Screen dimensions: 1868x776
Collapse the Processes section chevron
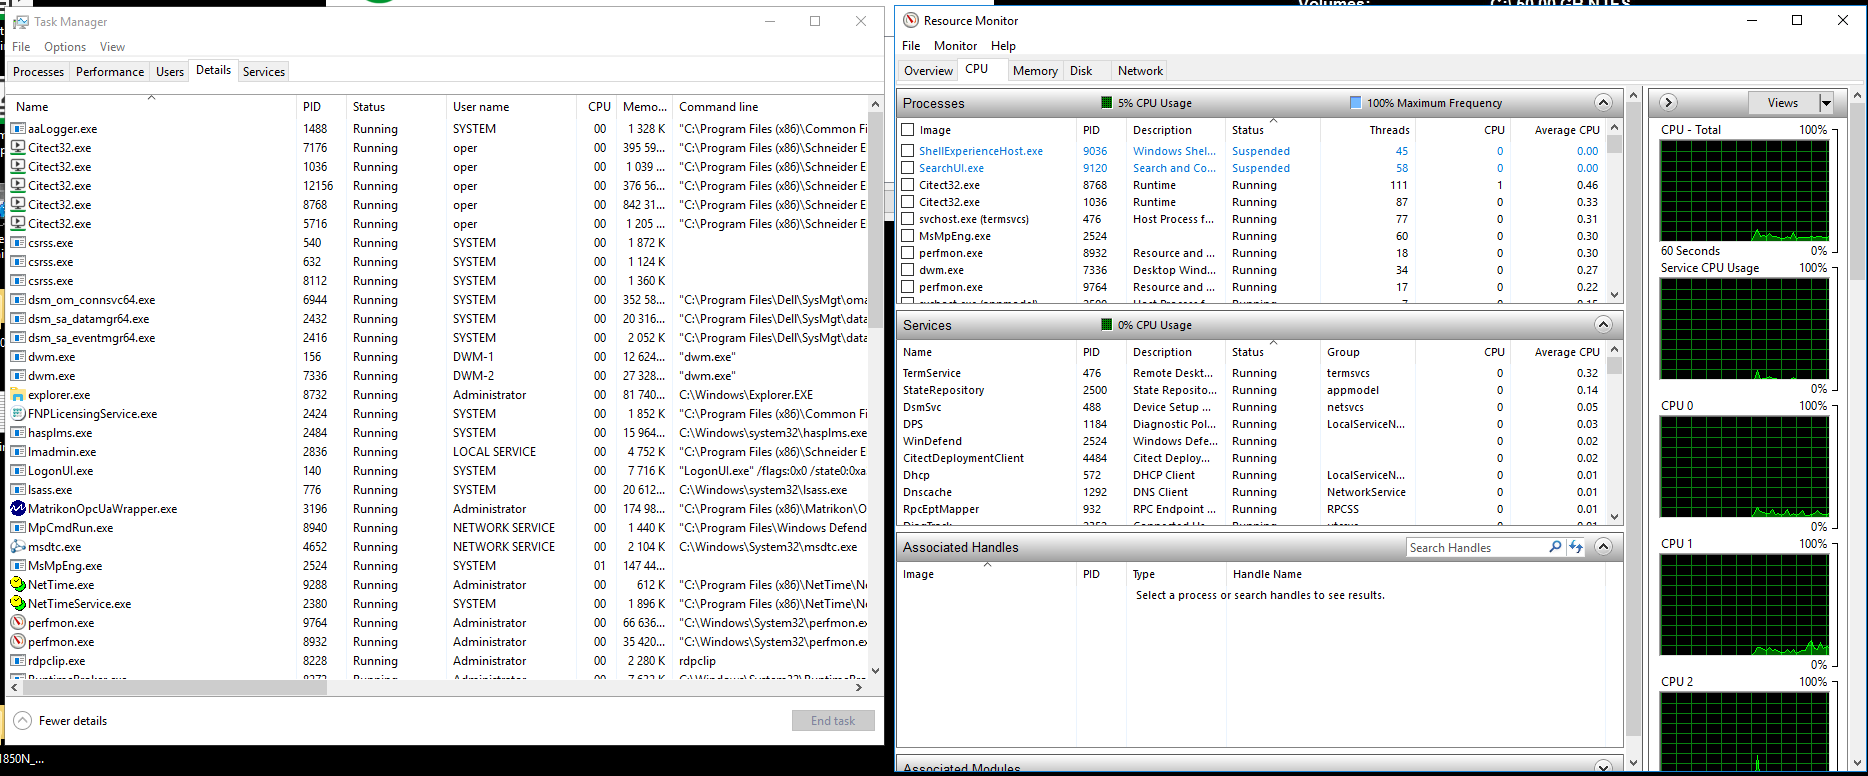click(x=1603, y=103)
